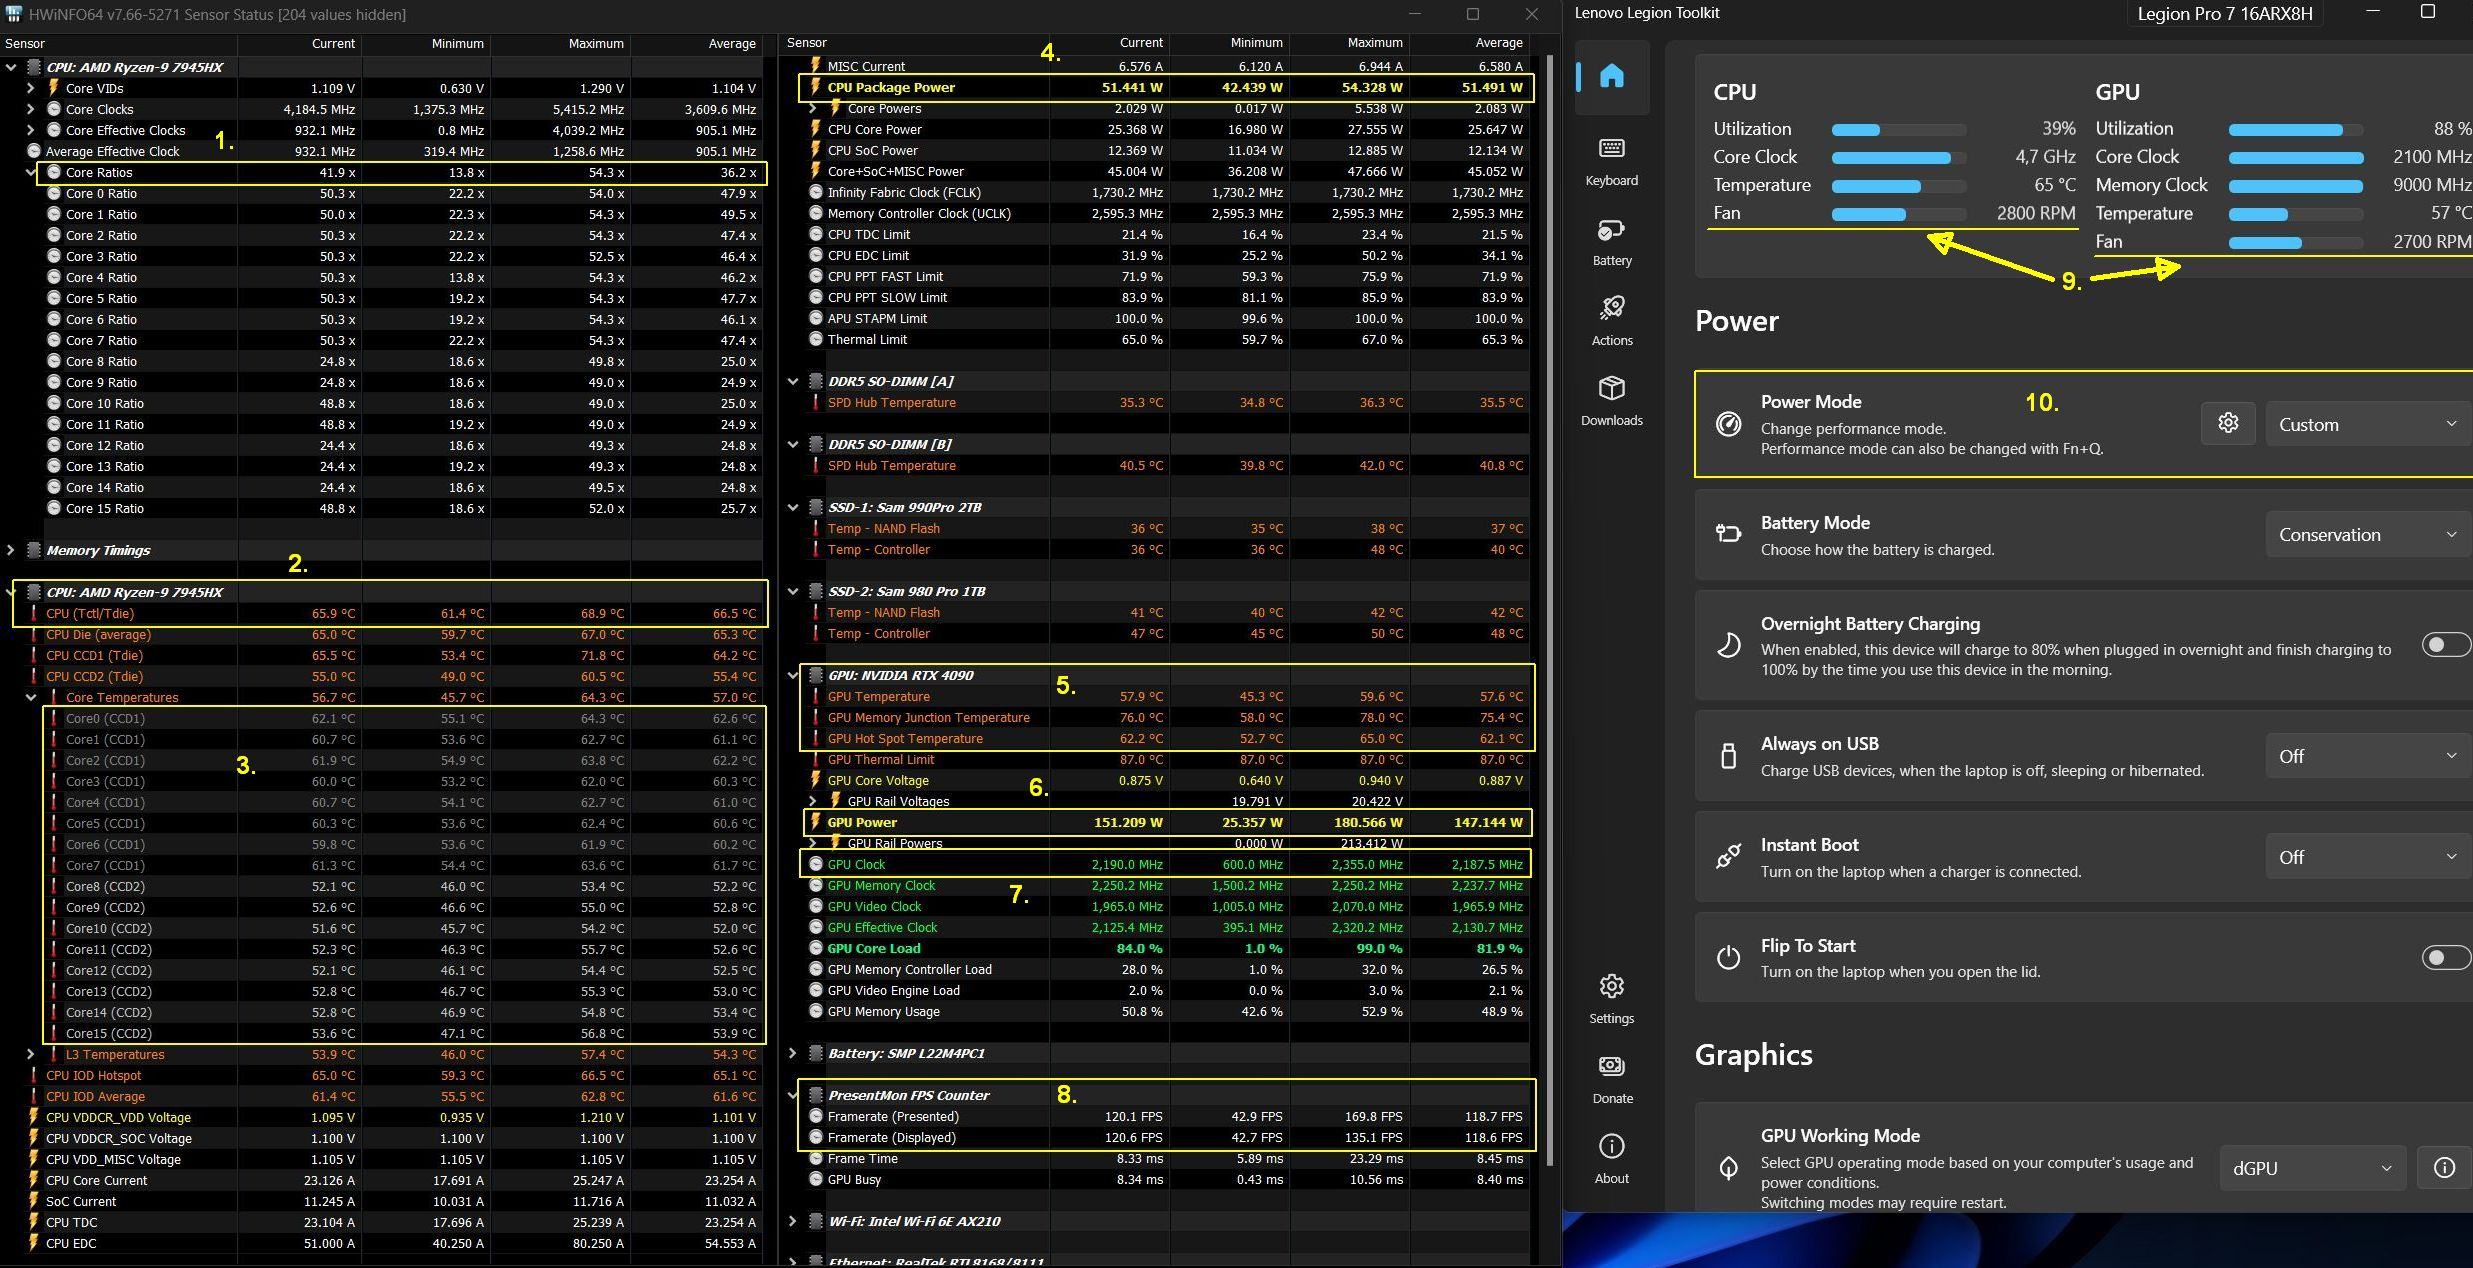Collapse the Core Temperatures group
This screenshot has height=1268, width=2473.
pos(30,697)
